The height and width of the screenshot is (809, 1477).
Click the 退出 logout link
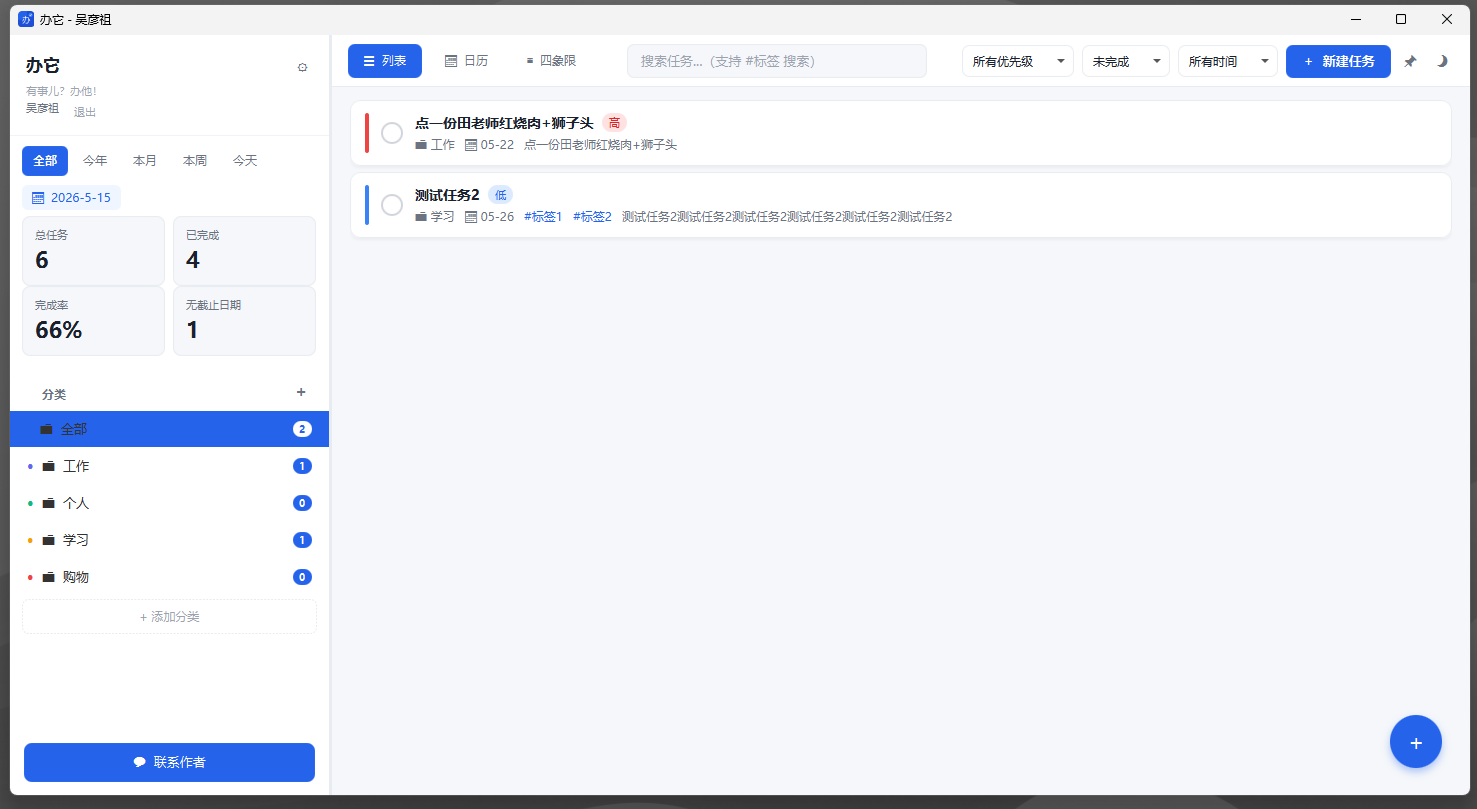85,112
